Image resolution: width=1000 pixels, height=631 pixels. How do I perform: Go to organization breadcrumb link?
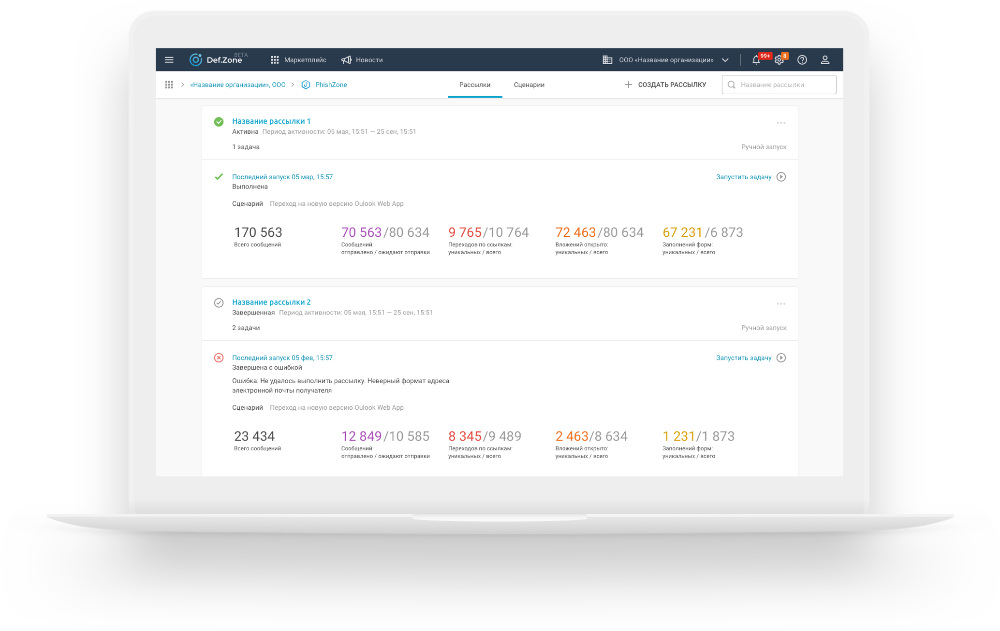(238, 85)
